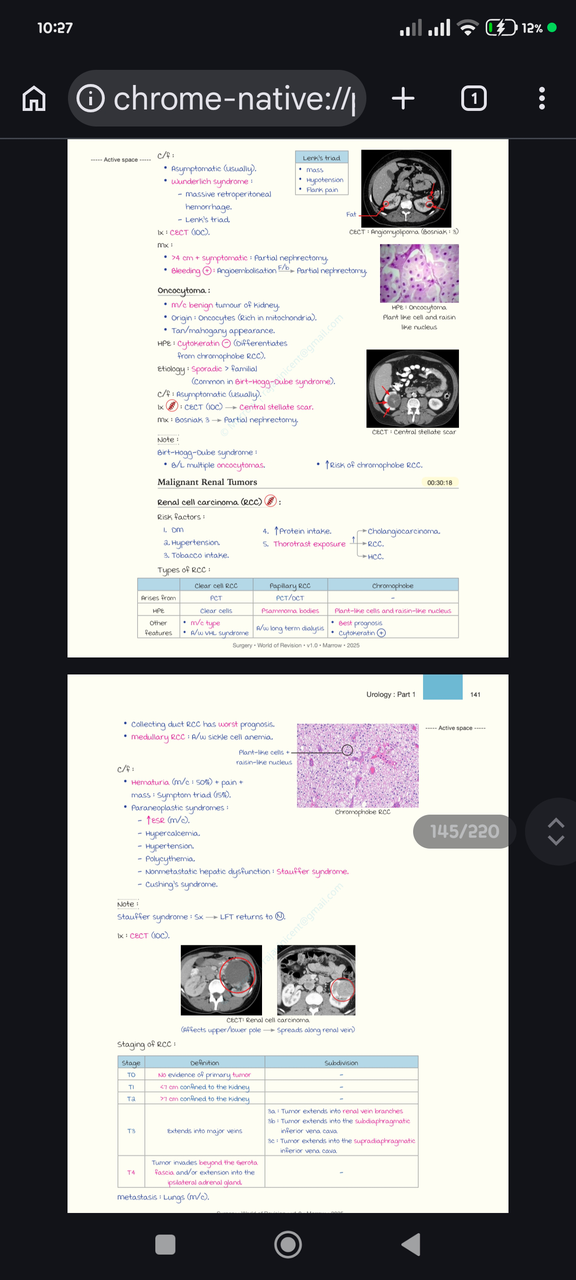Tap the T4 stage row cell

[x=131, y=1173]
